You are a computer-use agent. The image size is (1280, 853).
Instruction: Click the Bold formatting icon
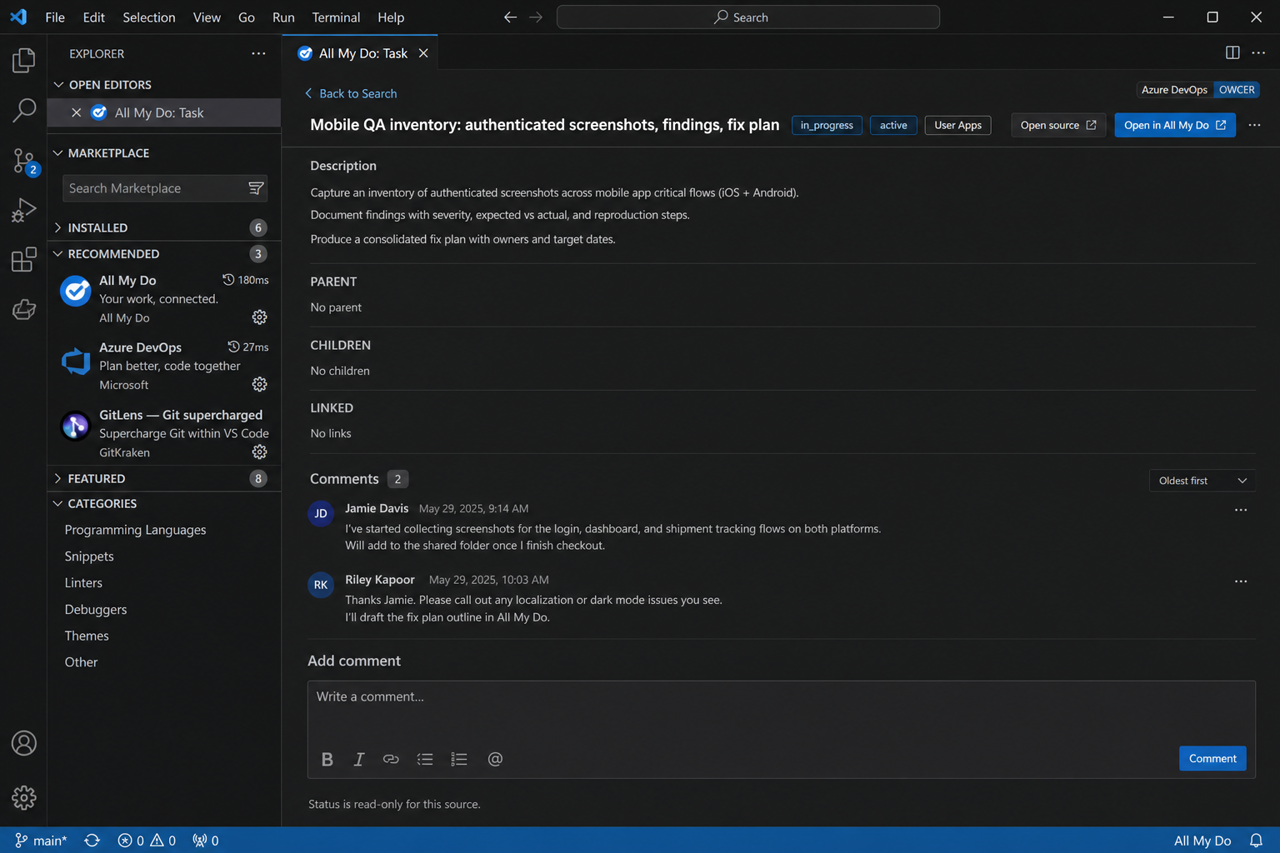[x=327, y=759]
